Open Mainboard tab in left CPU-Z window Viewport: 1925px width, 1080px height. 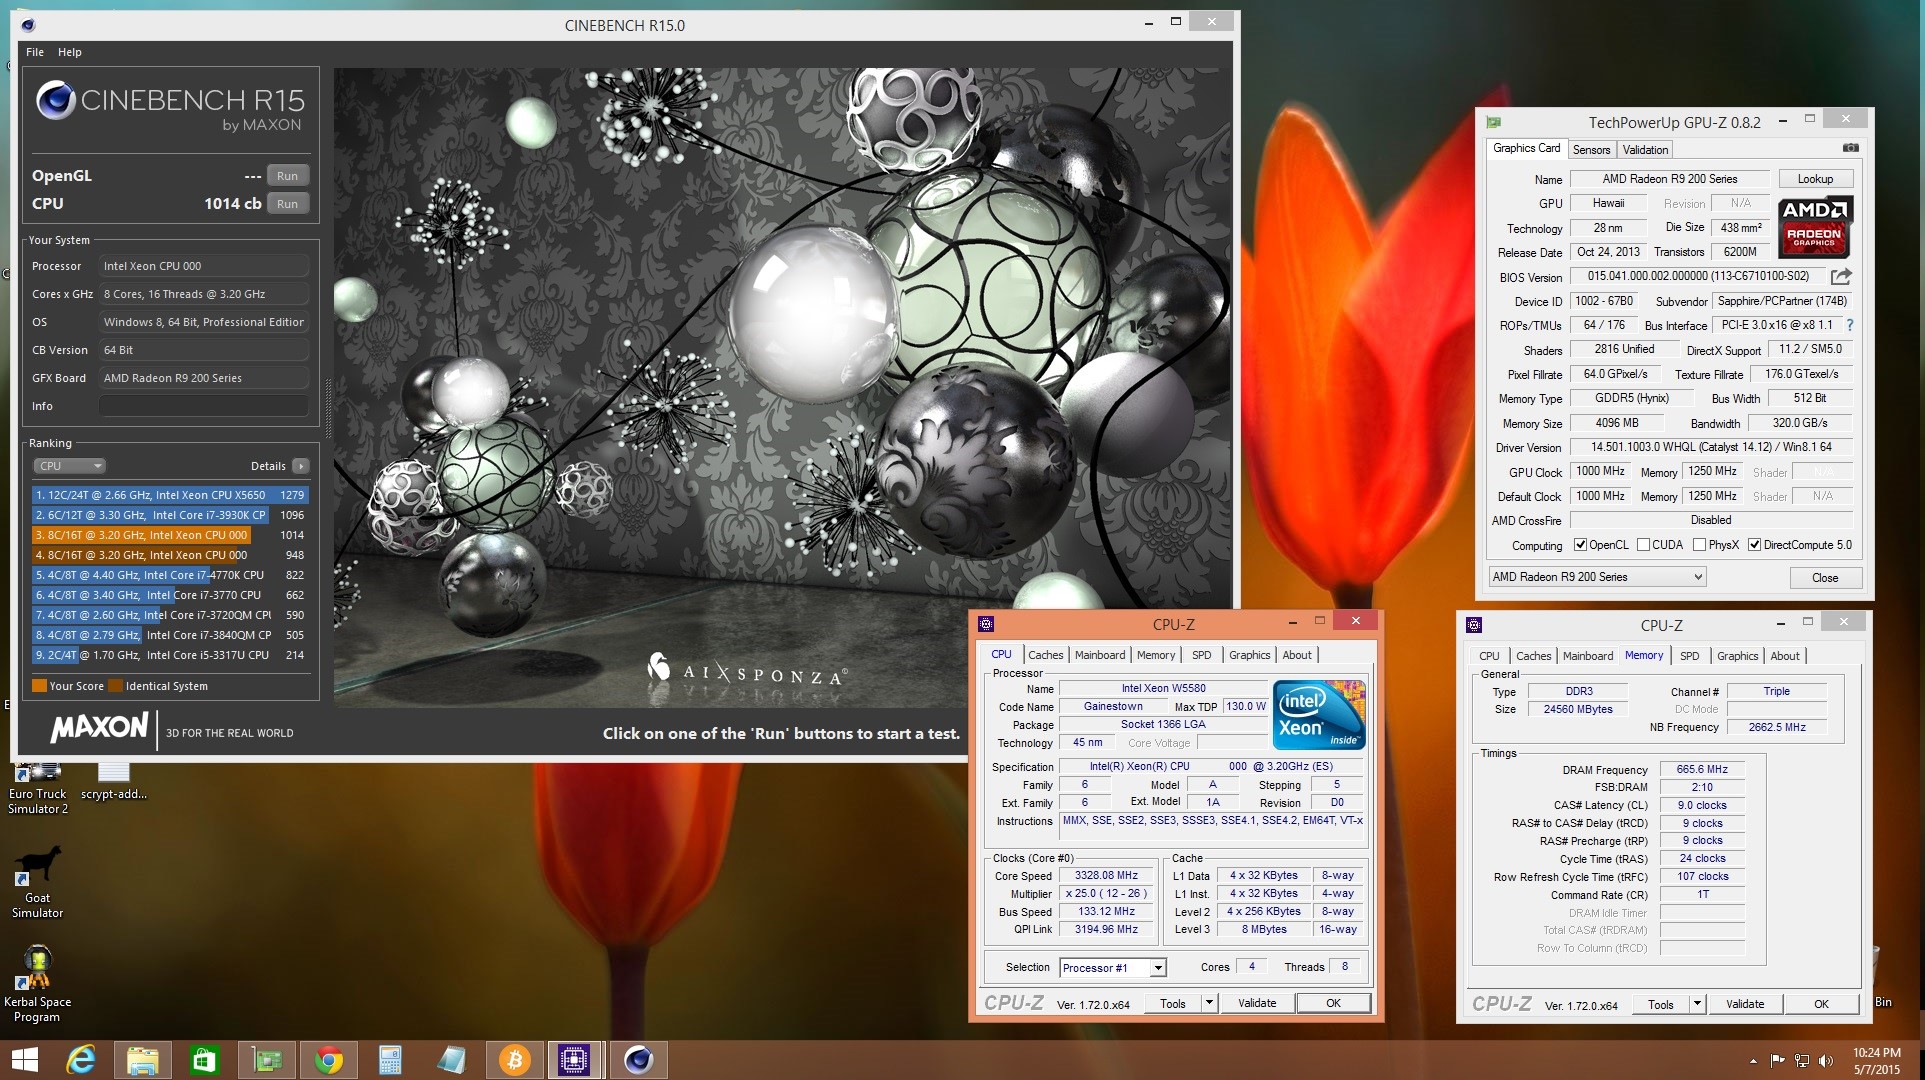(1100, 655)
